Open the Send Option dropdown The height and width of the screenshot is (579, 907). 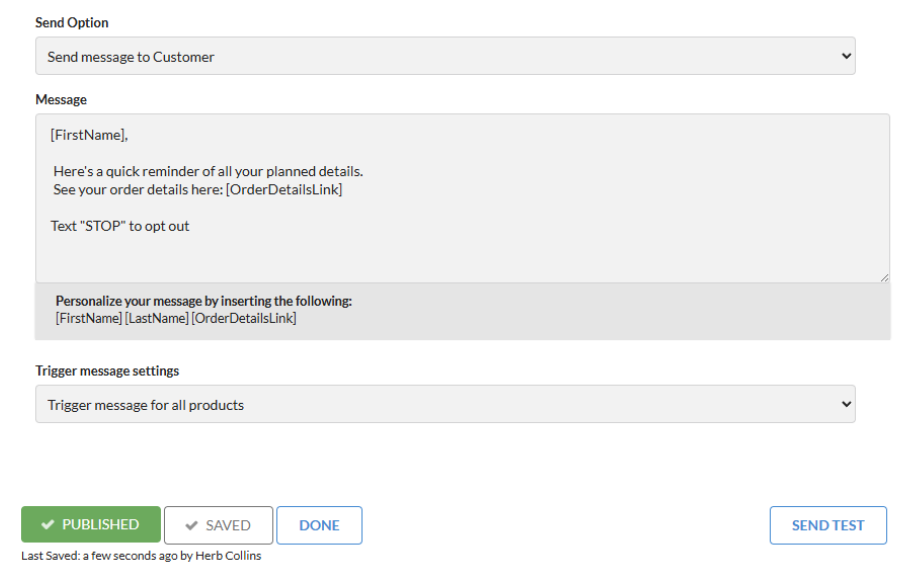pyautogui.click(x=445, y=57)
